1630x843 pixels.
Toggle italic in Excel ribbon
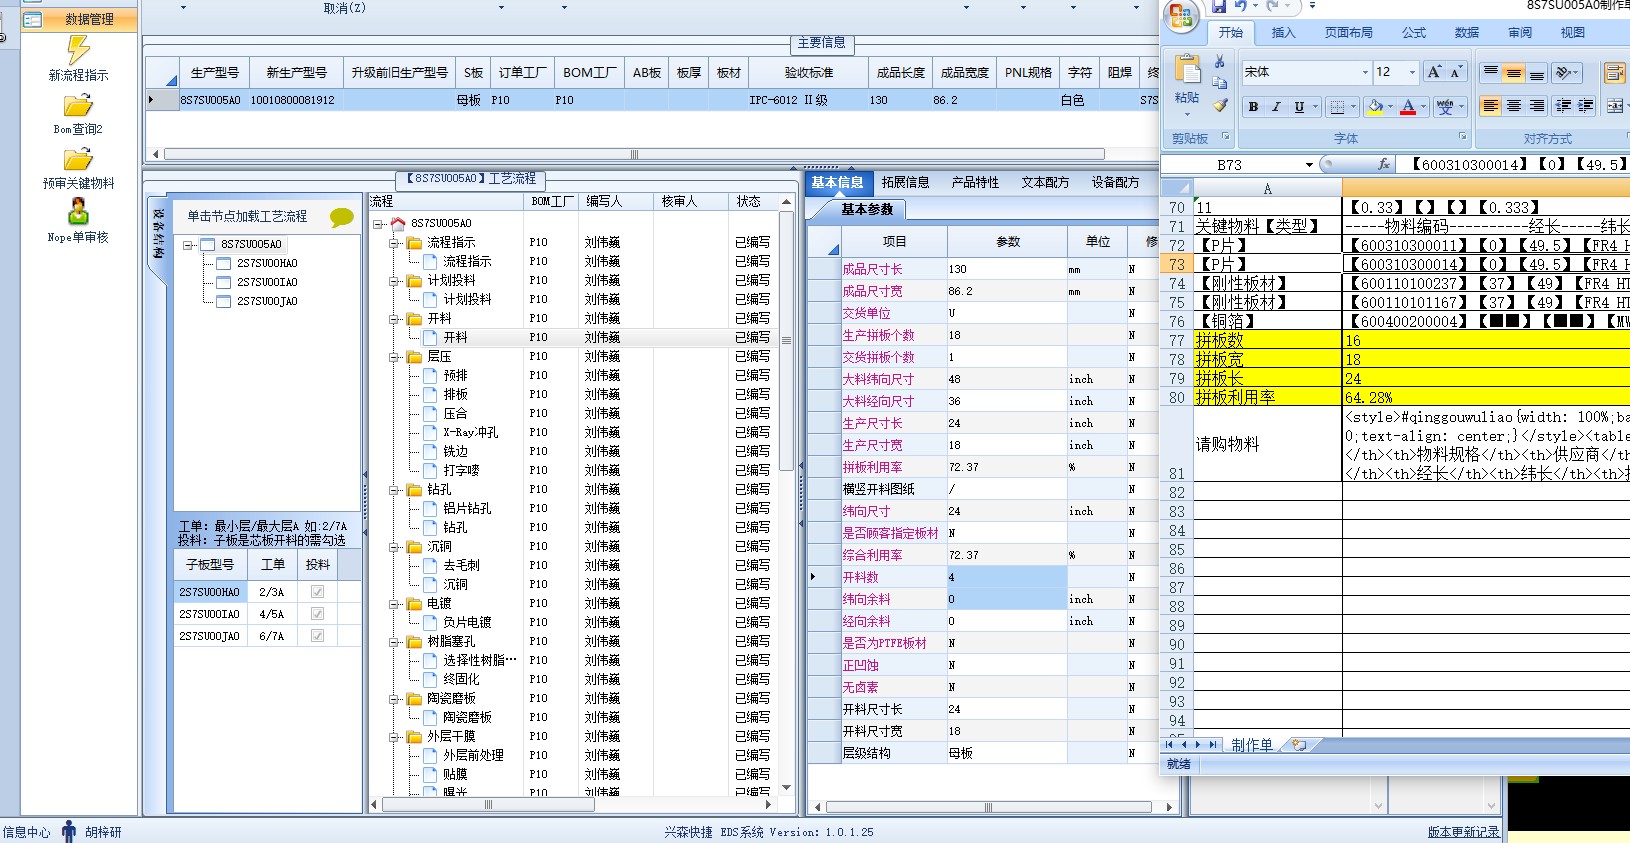coord(1276,107)
